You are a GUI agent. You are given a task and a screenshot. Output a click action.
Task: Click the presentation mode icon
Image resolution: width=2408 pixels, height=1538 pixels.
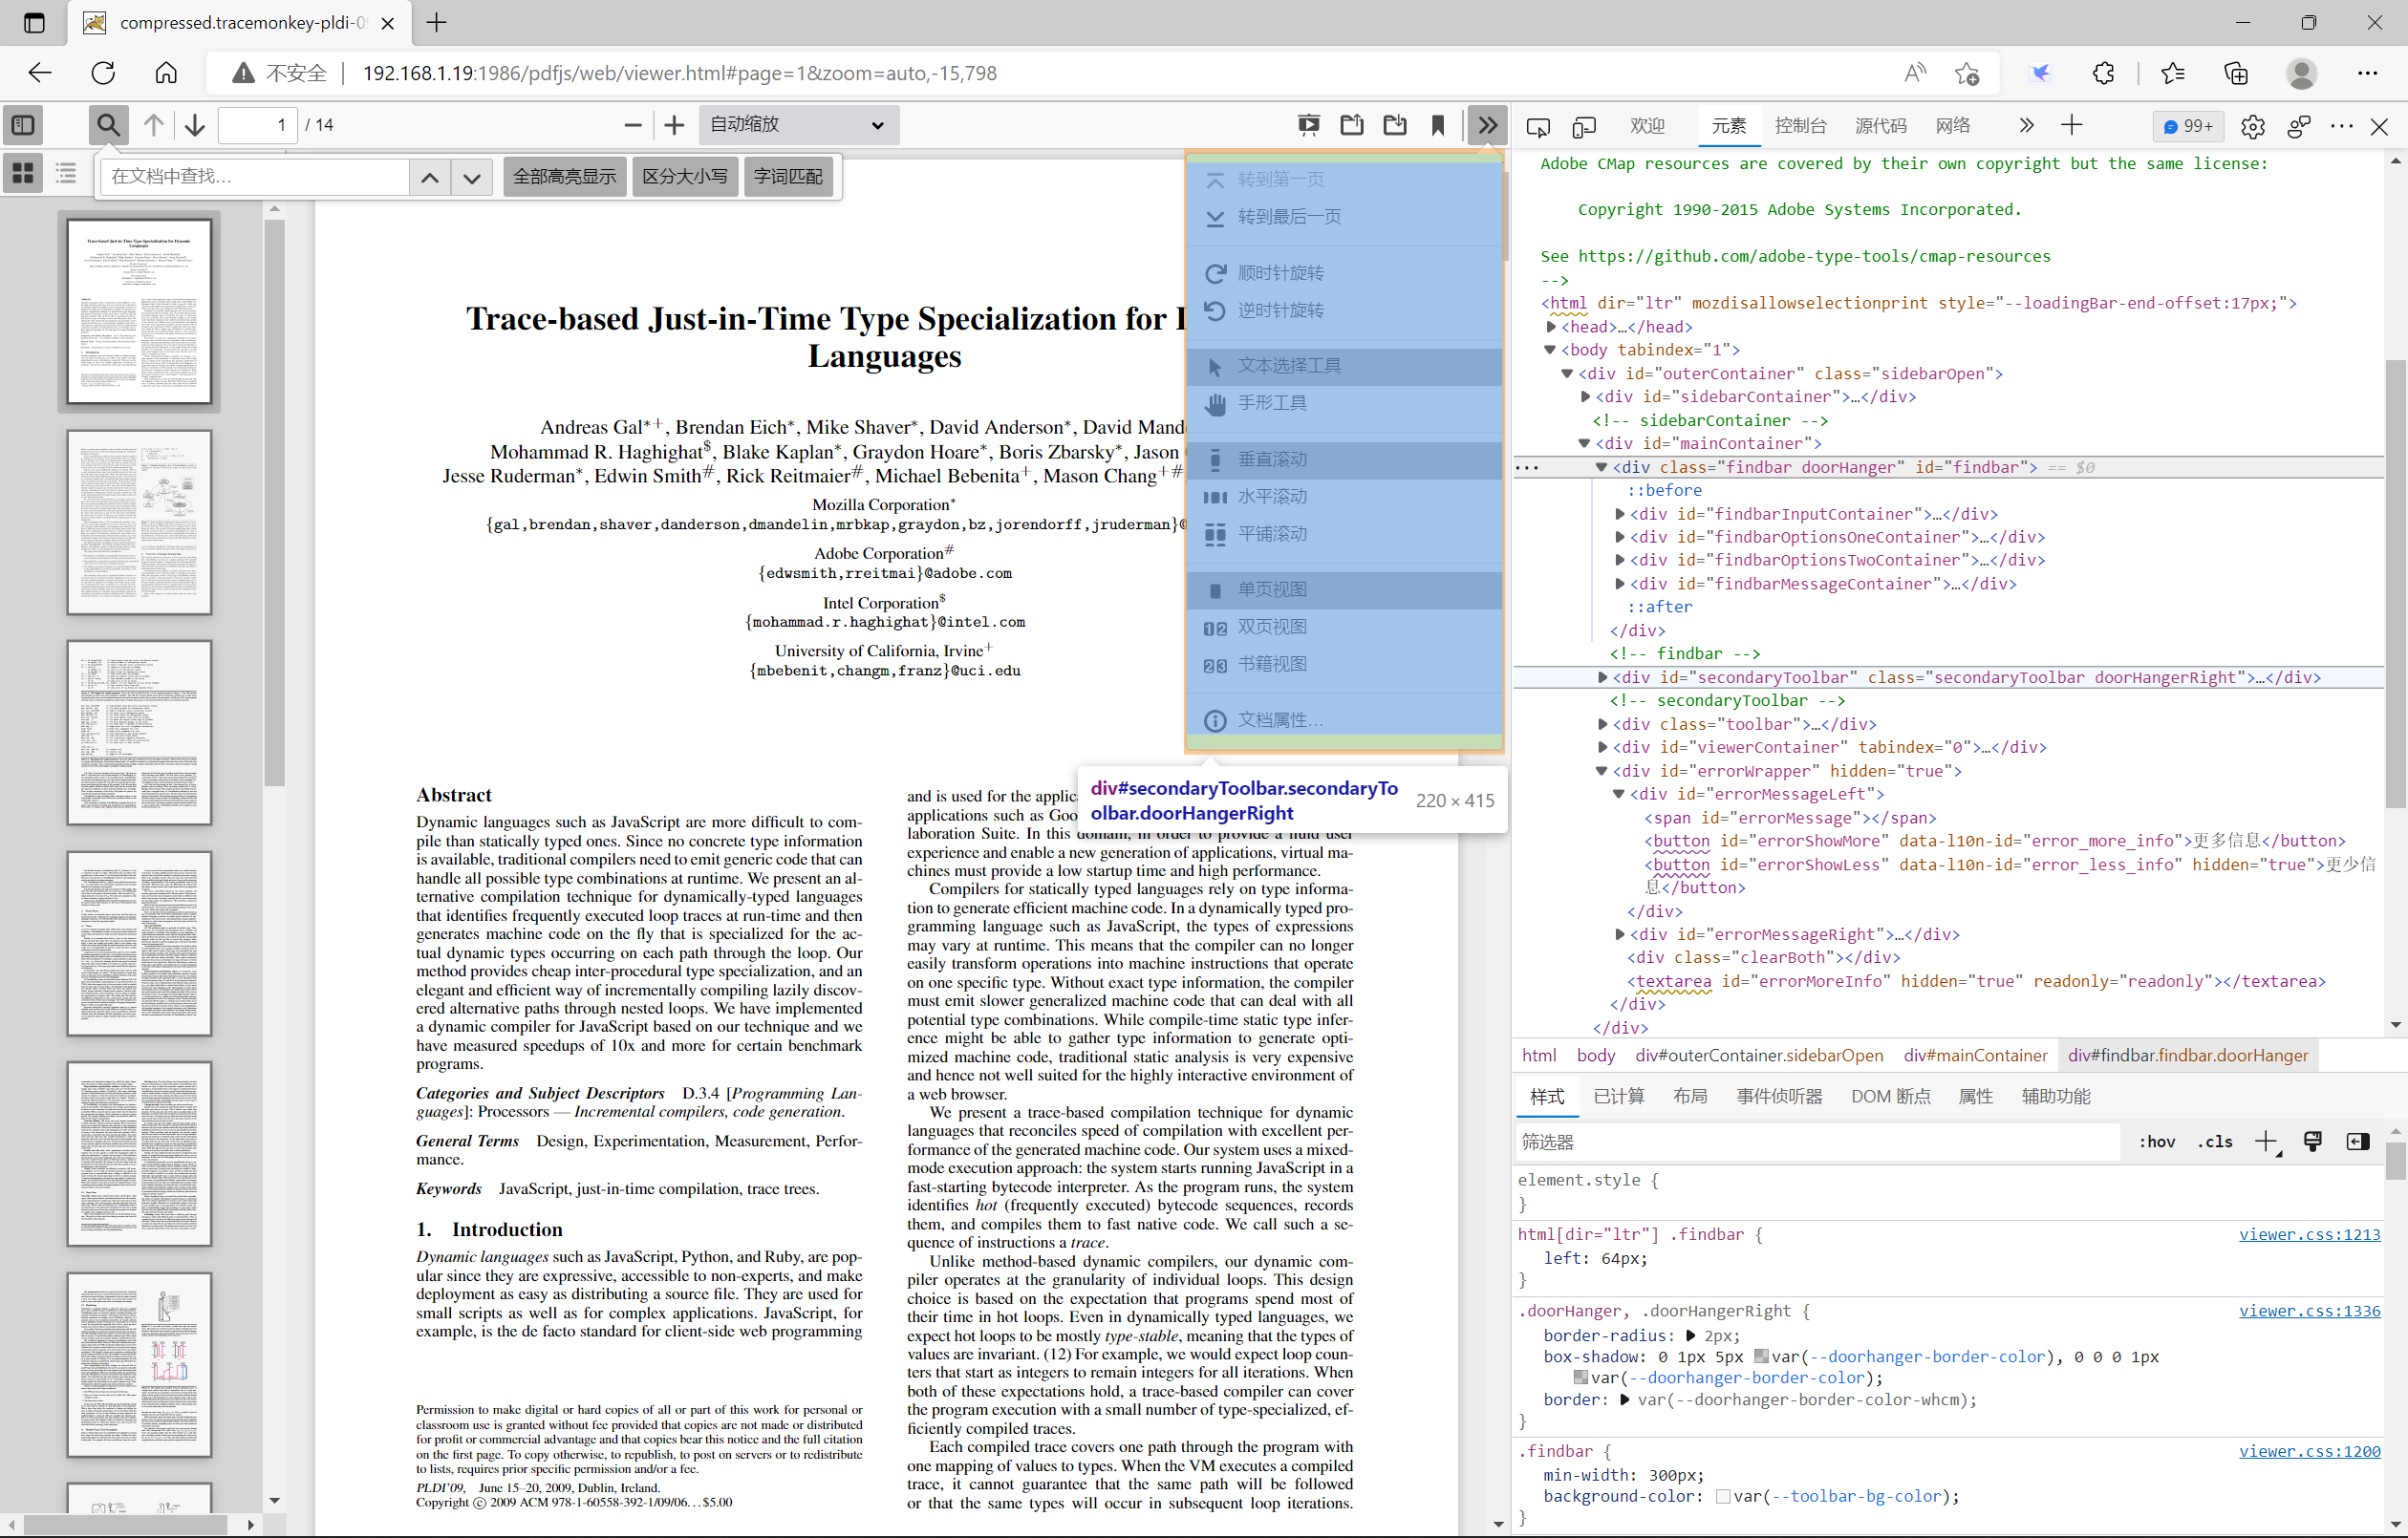1308,125
